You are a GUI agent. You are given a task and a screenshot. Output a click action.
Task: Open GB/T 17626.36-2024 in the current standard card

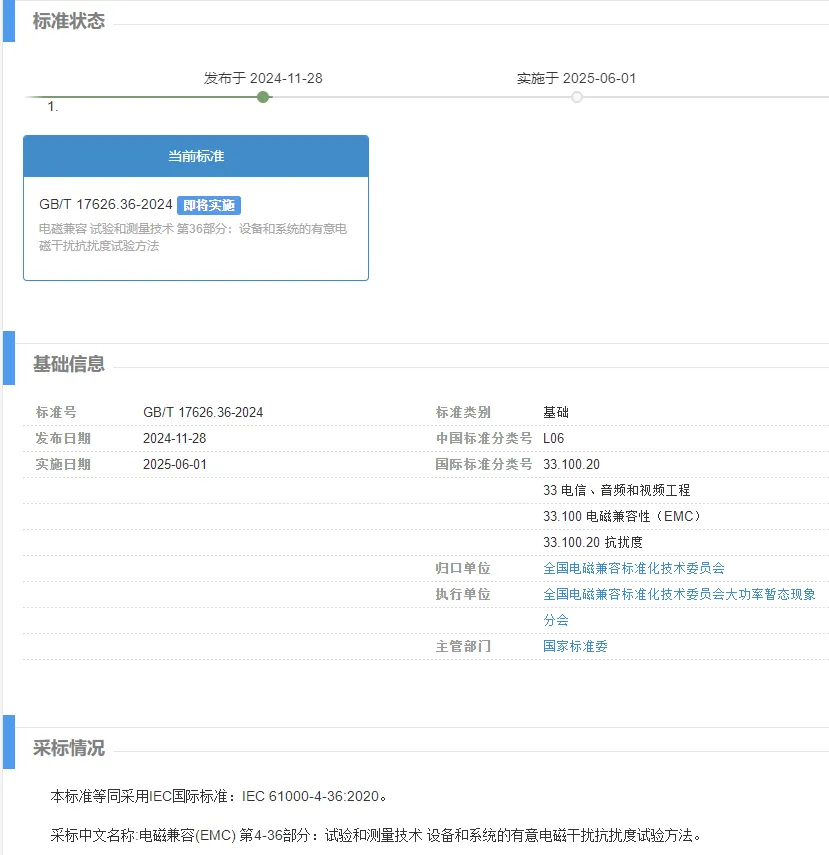coord(106,205)
